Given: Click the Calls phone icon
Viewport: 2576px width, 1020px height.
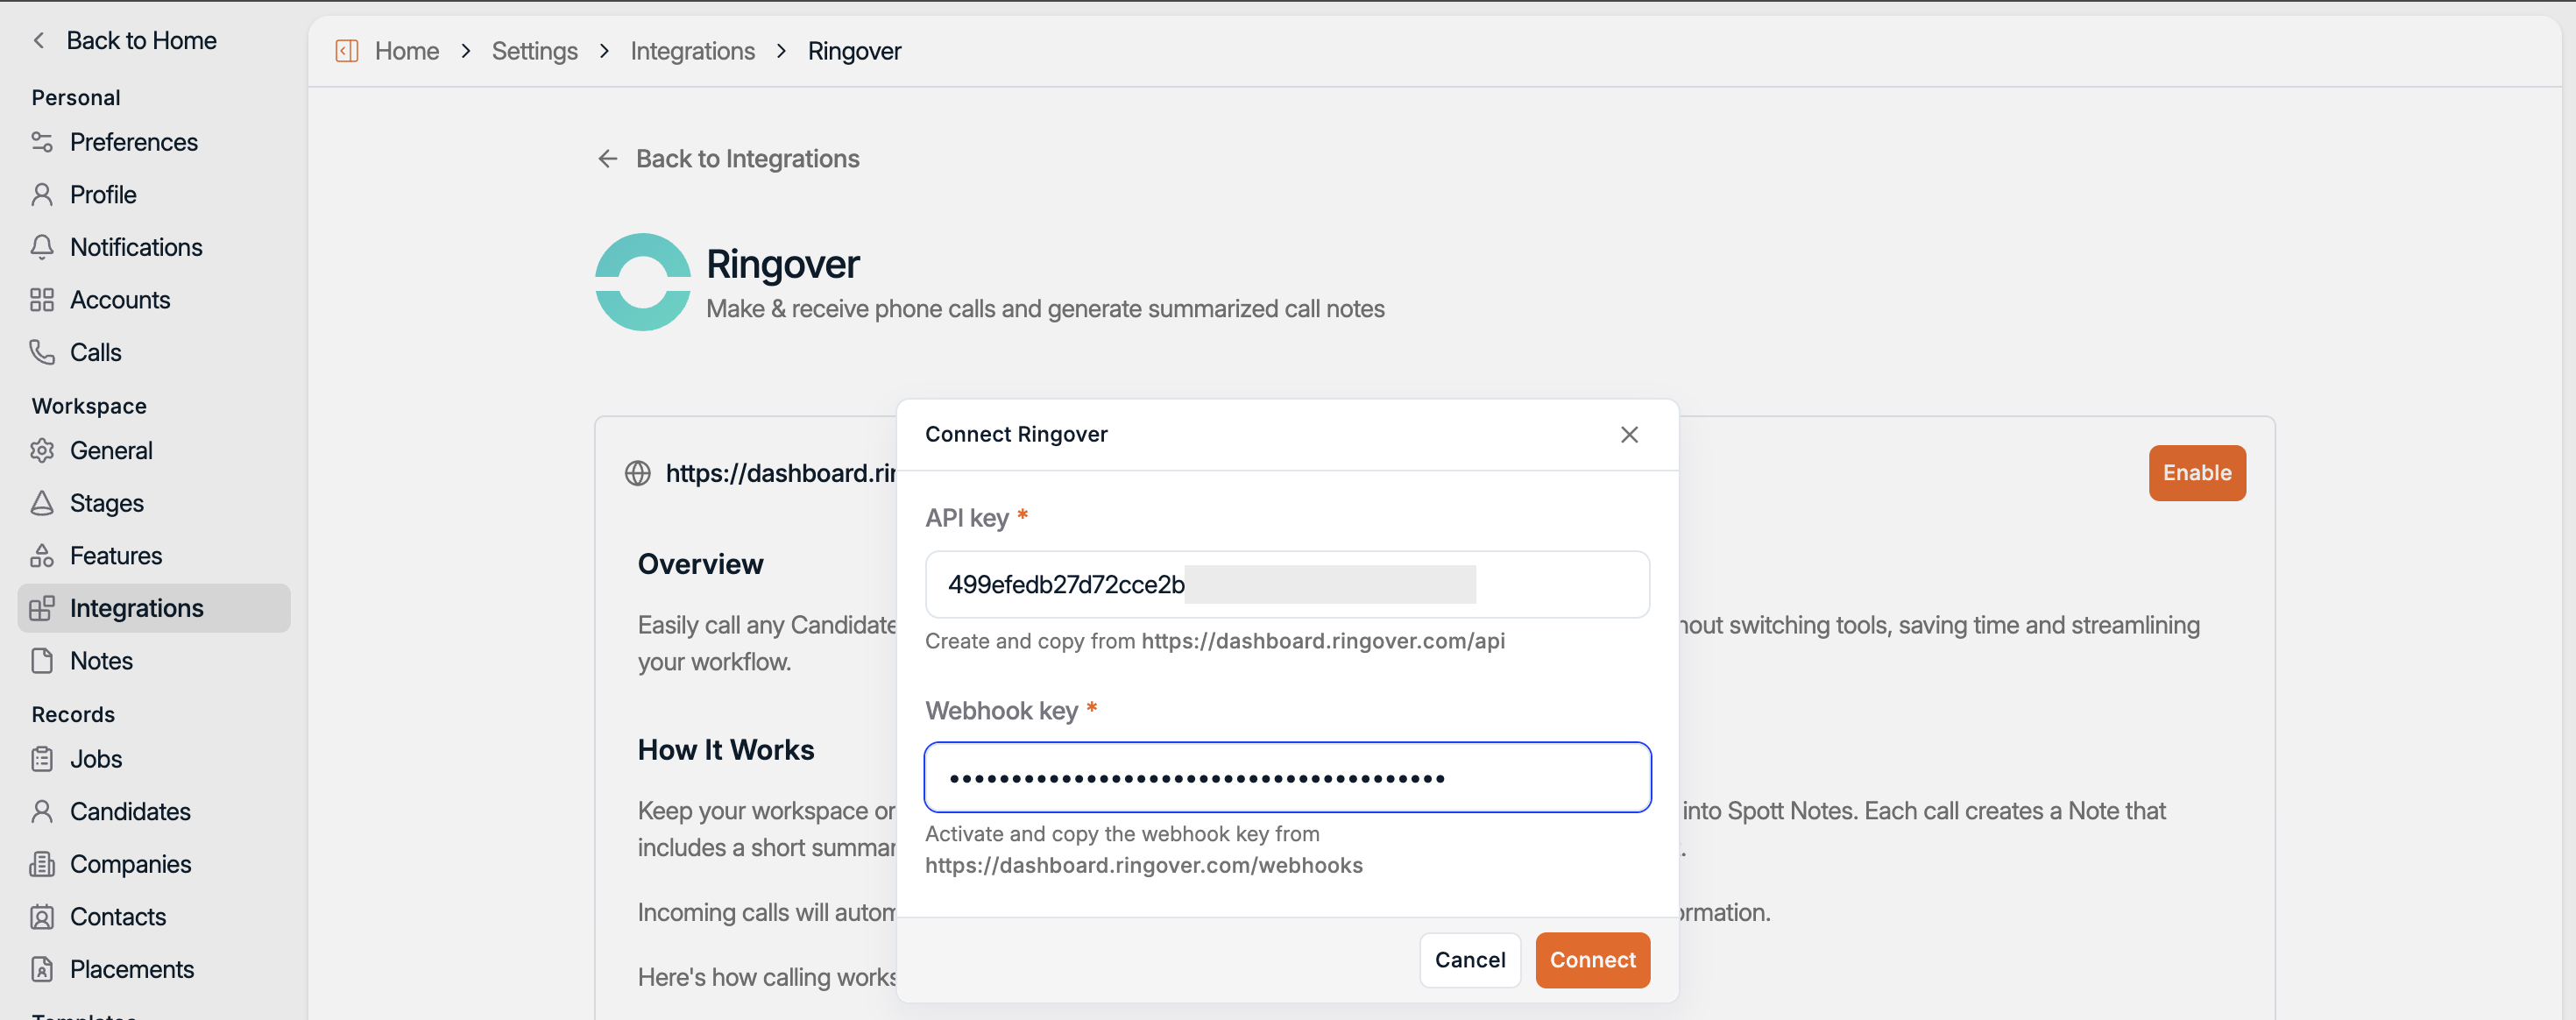Looking at the screenshot, I should point(42,352).
